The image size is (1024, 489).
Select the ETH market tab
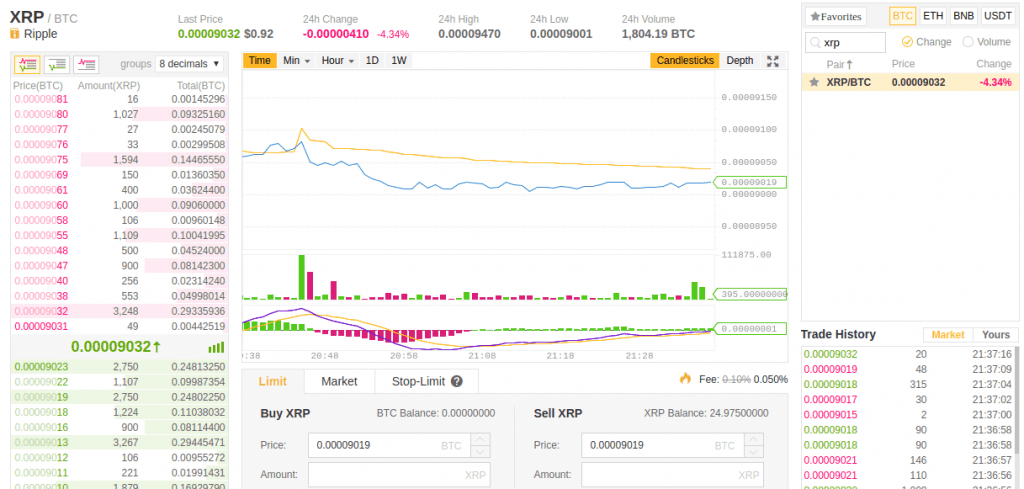[x=933, y=16]
